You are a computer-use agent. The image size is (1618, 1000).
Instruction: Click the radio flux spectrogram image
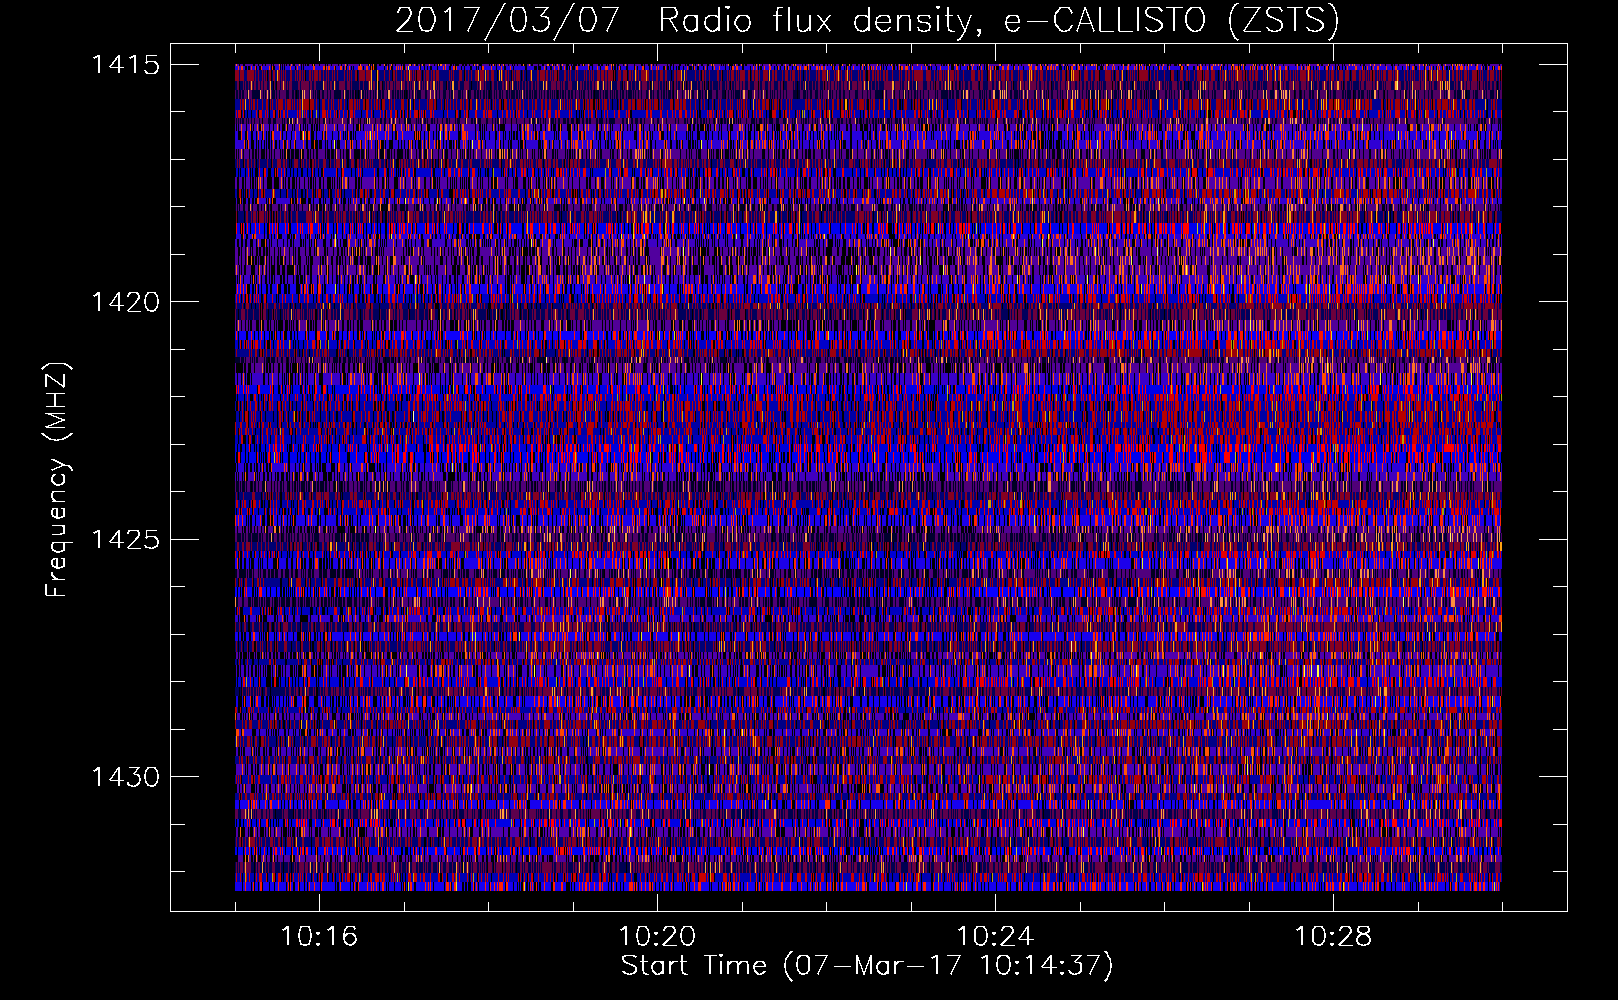click(x=868, y=477)
